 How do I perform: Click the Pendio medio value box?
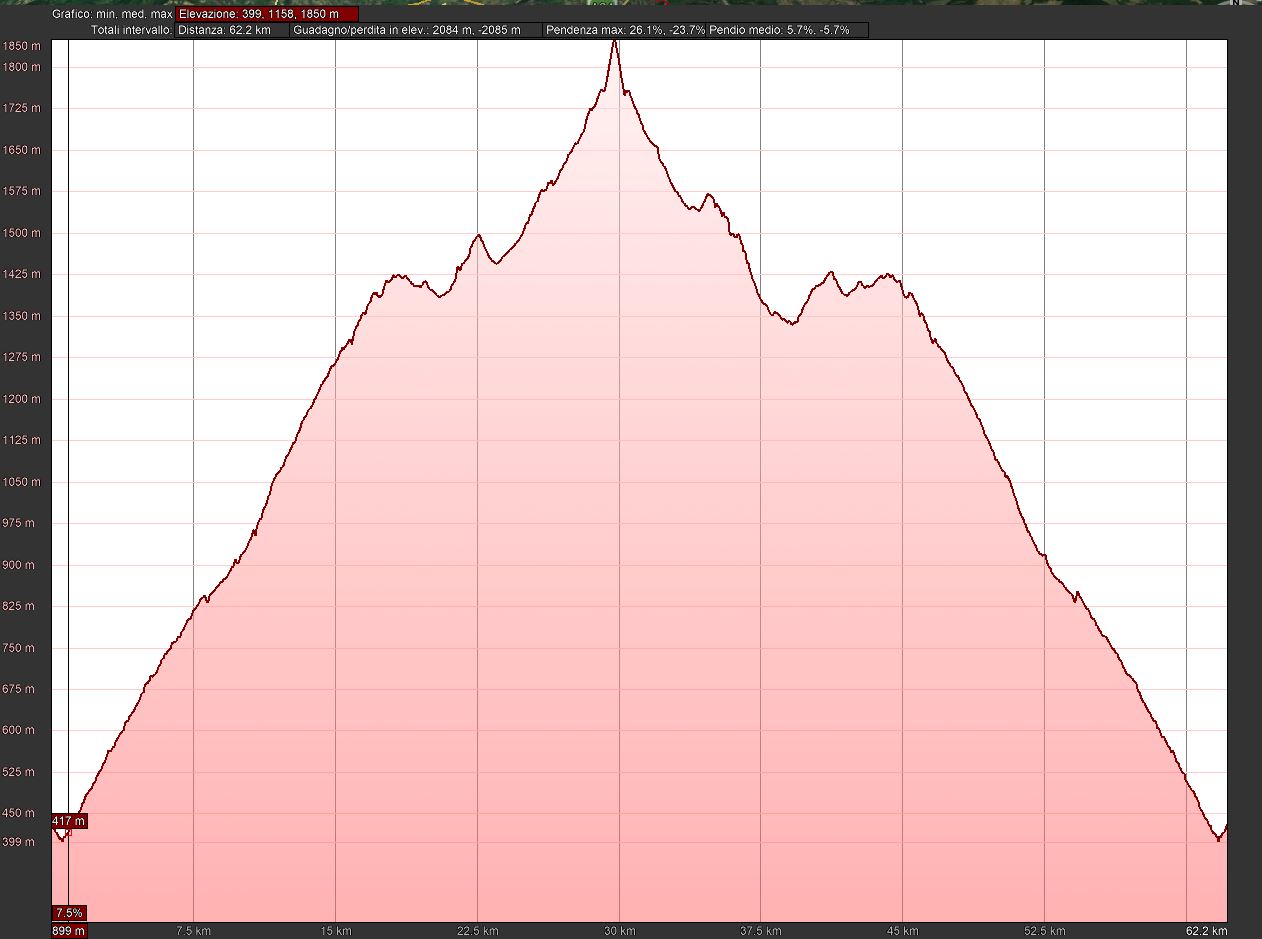pos(786,30)
